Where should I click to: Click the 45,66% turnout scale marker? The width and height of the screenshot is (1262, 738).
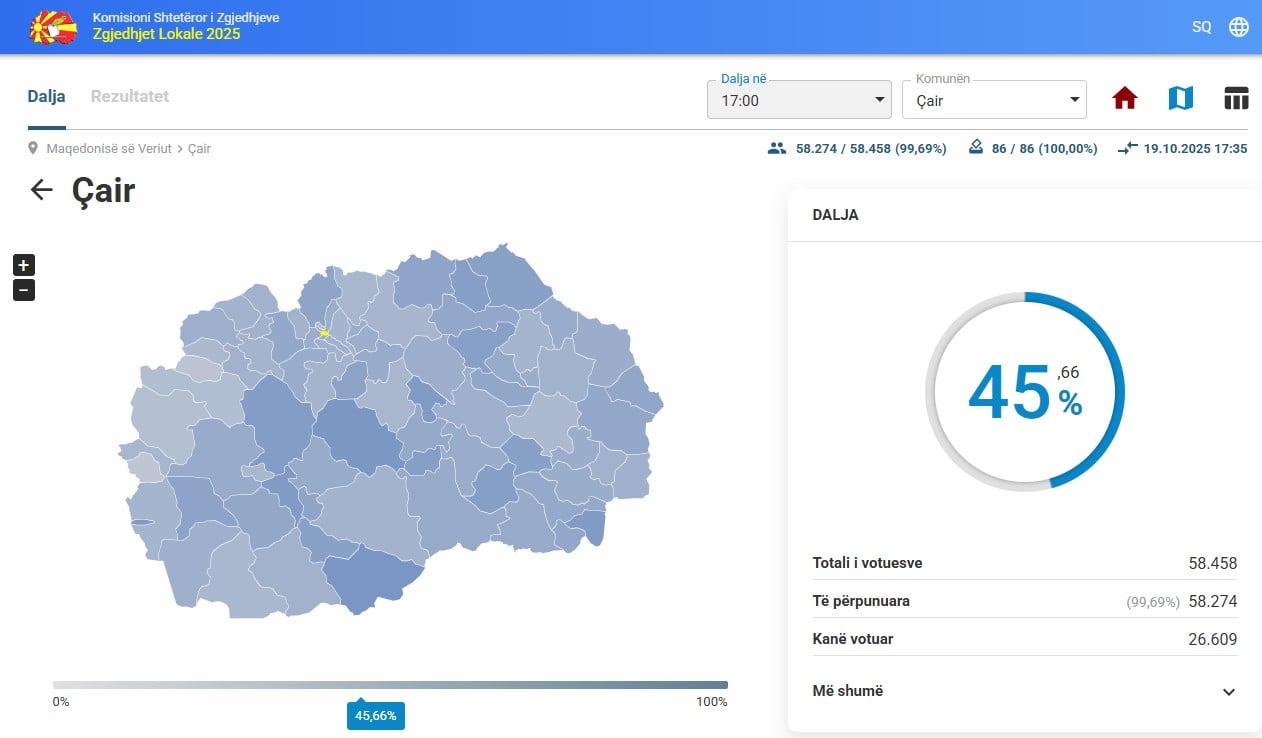376,715
